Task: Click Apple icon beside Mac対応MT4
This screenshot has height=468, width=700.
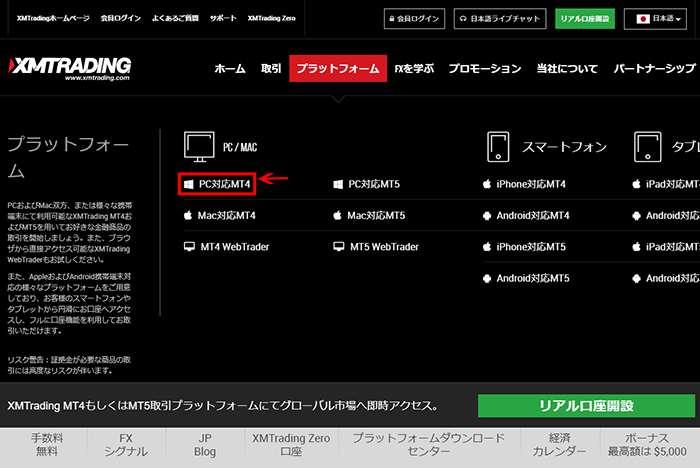Action: (x=188, y=215)
